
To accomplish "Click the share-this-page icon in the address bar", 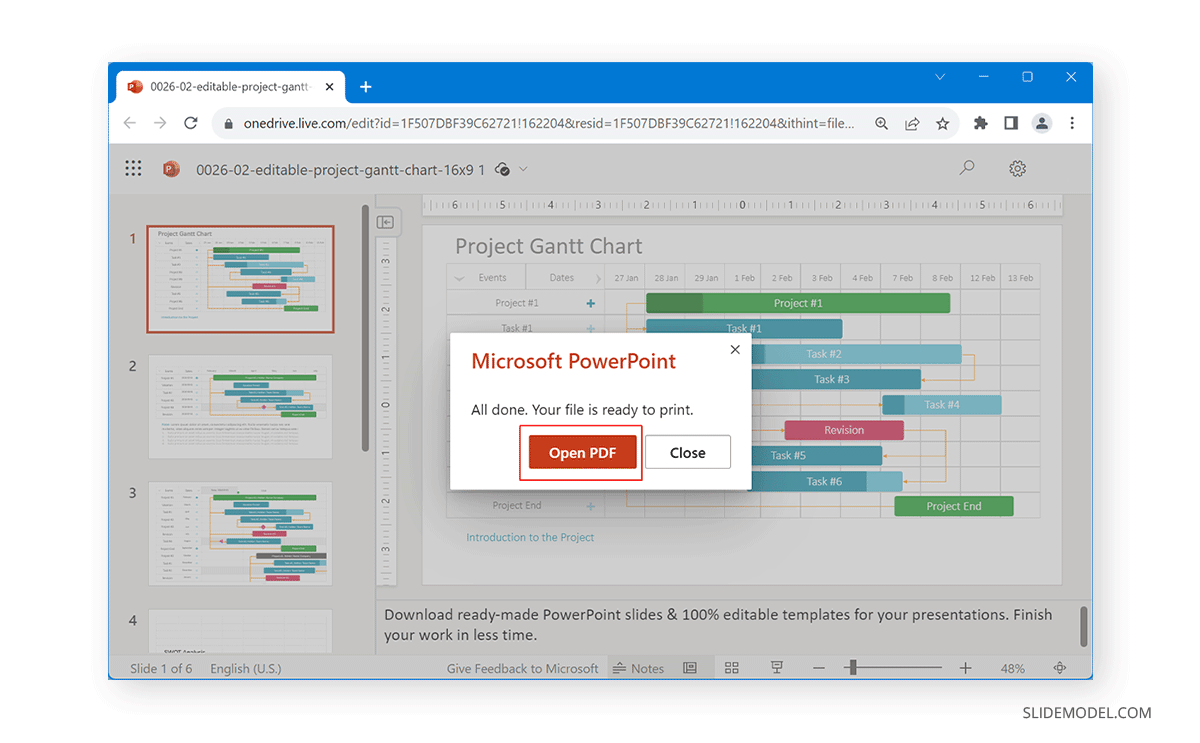I will 912,123.
